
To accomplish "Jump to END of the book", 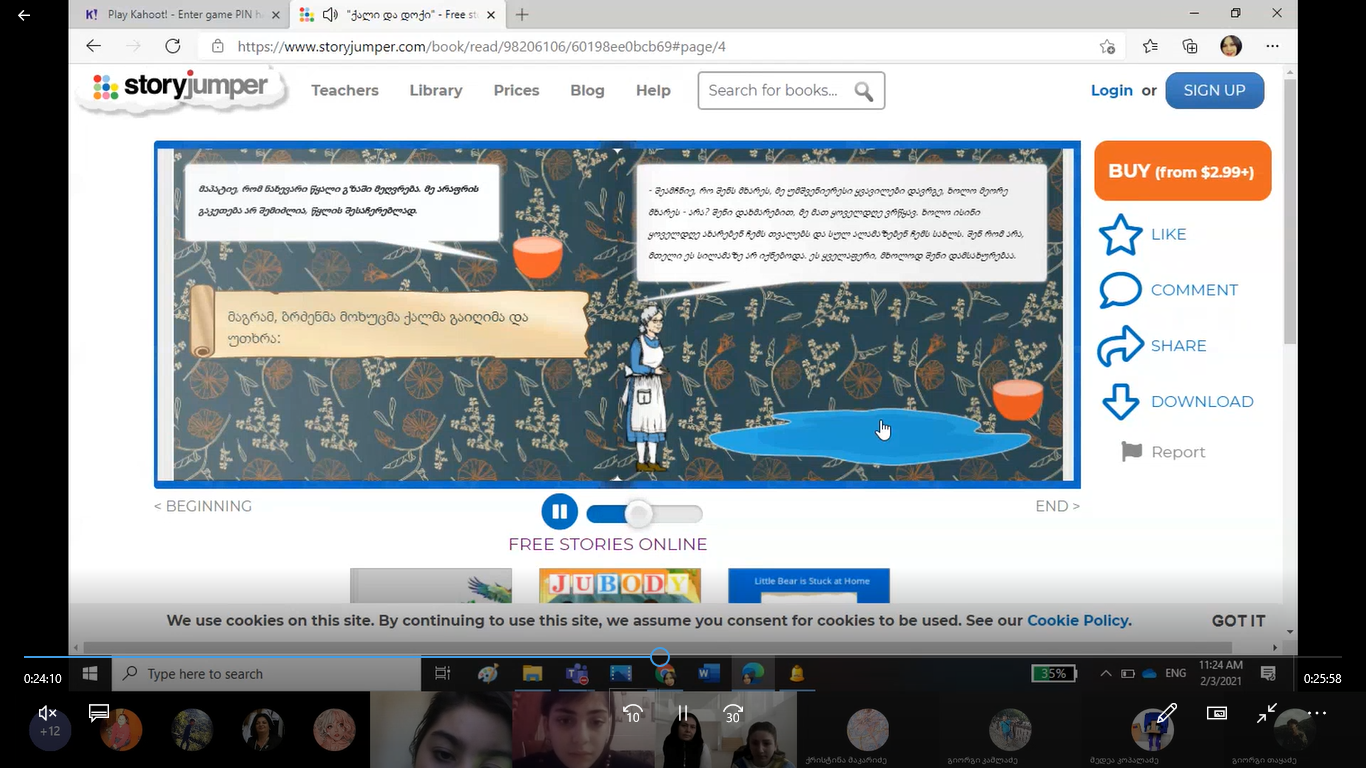I will [1057, 506].
